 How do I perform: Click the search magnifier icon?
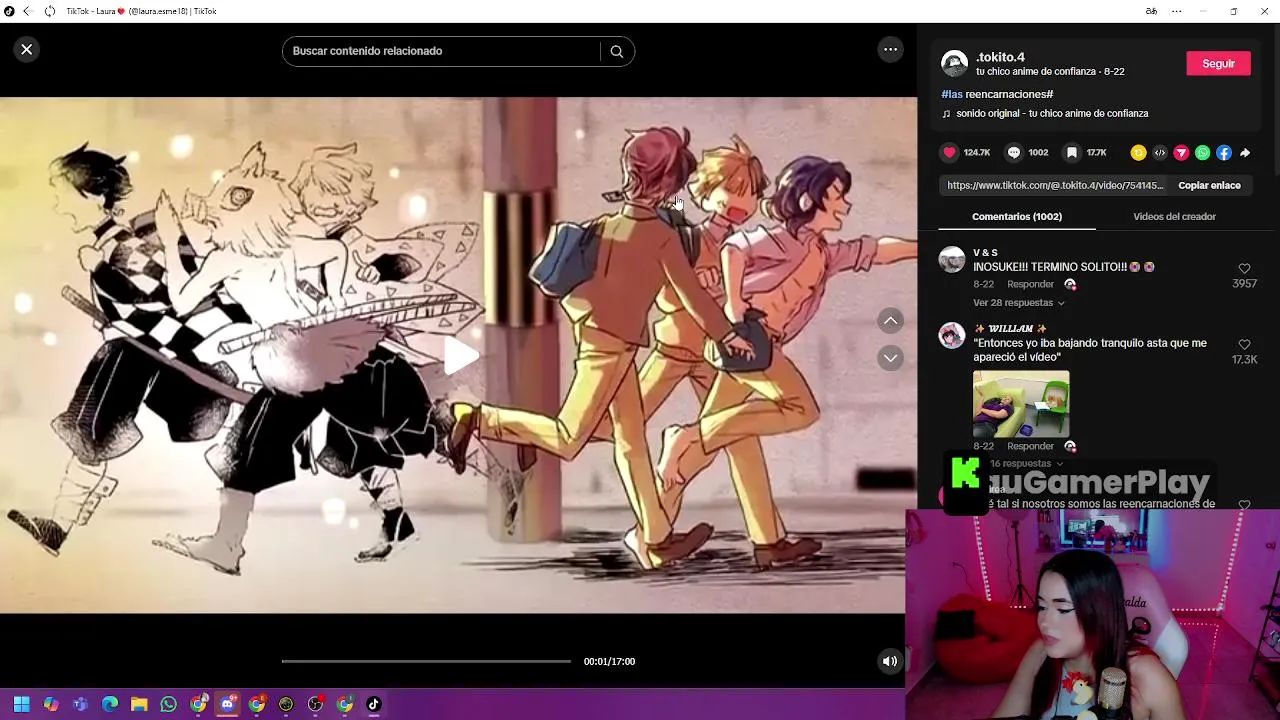click(616, 51)
